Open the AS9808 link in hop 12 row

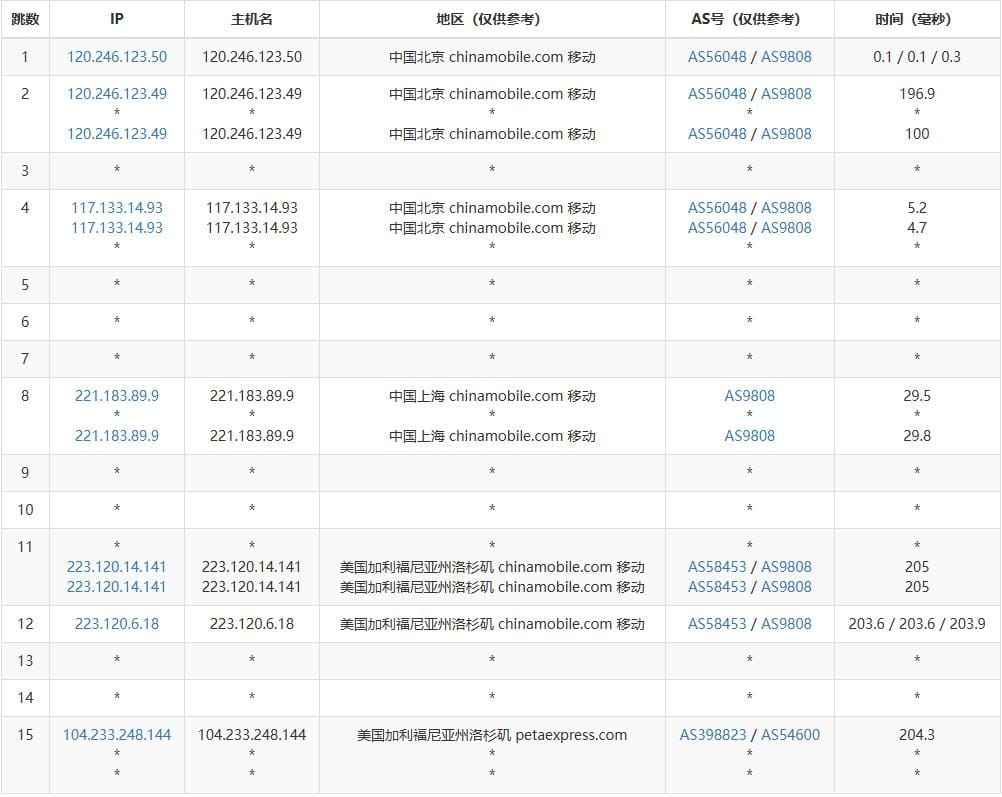(786, 624)
